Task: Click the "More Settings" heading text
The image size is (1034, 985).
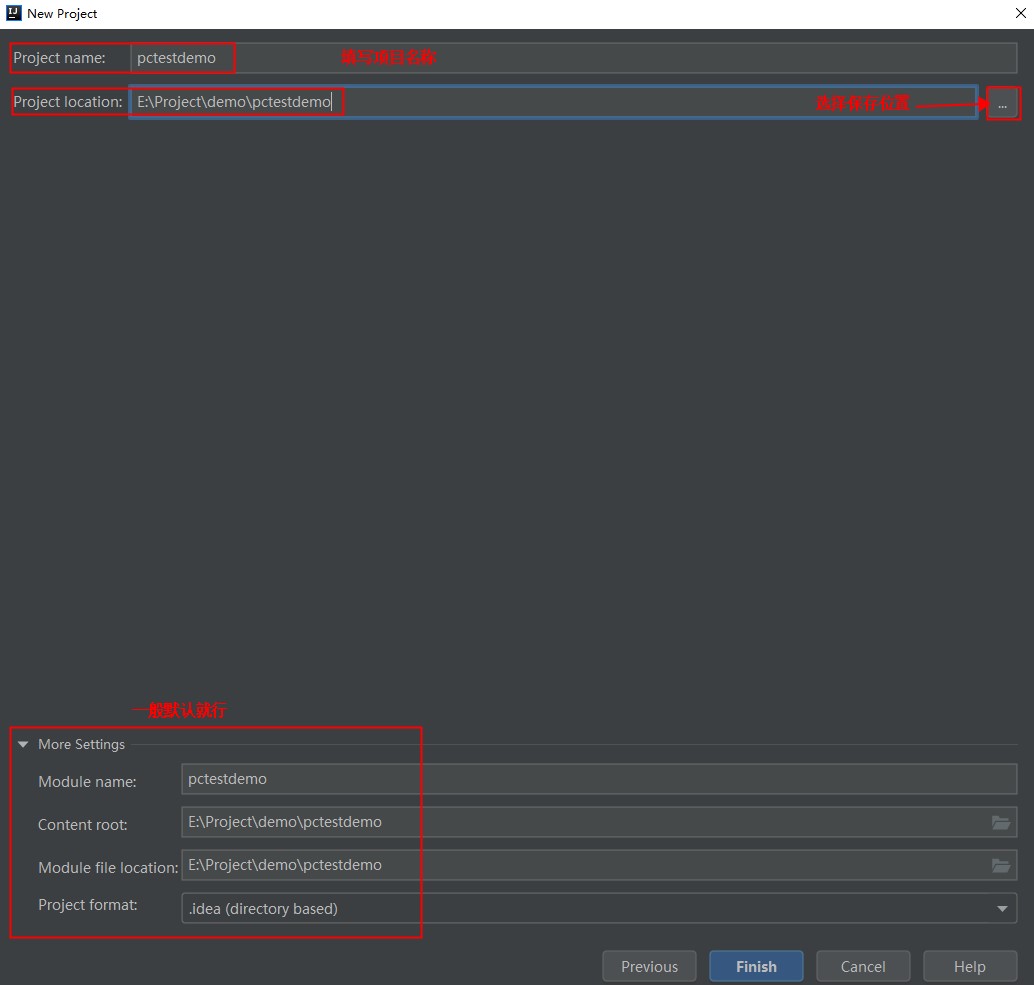Action: pyautogui.click(x=81, y=744)
